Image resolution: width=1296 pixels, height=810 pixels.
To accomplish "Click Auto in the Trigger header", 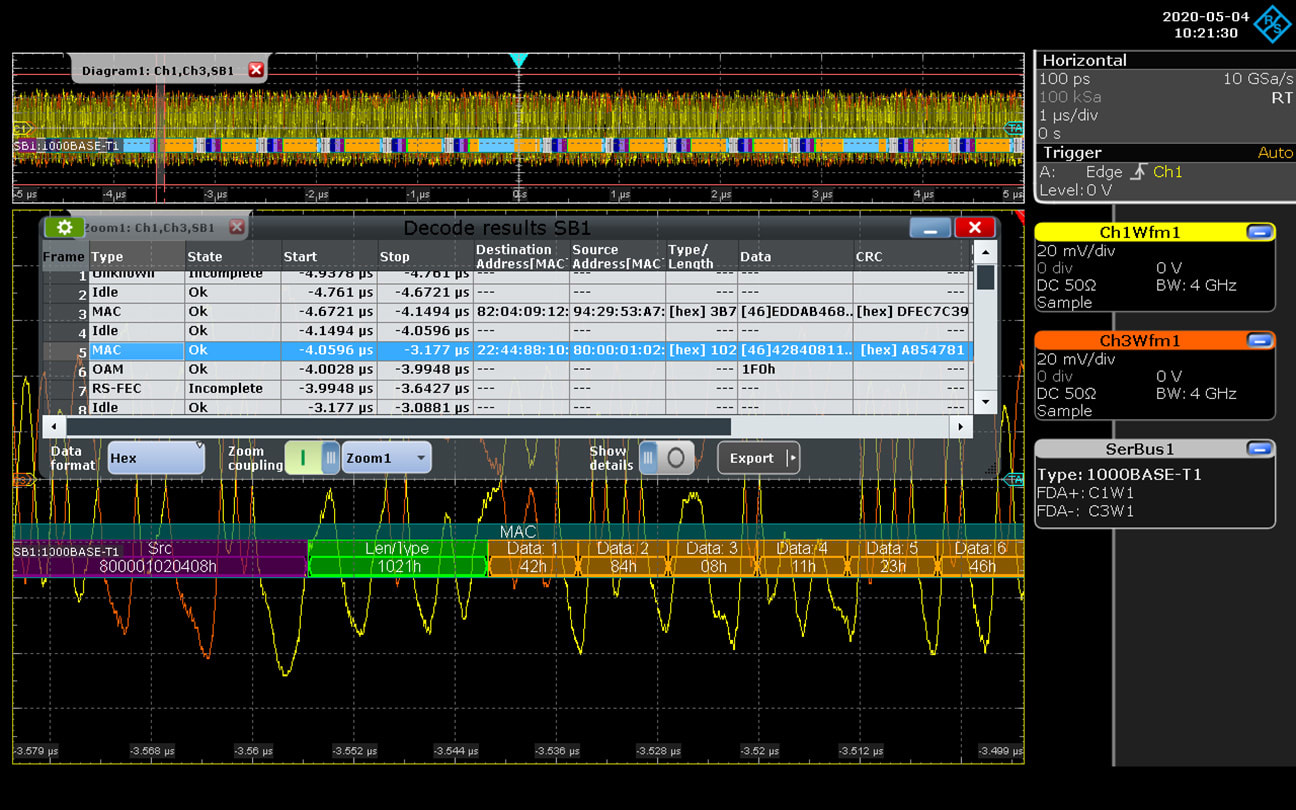I will pos(1276,152).
